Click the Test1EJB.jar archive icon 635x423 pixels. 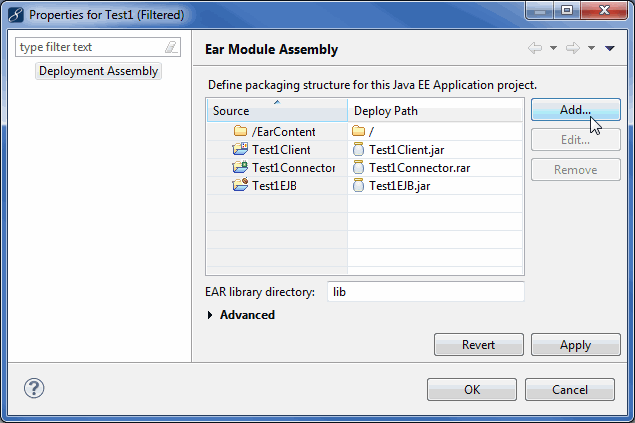[359, 185]
